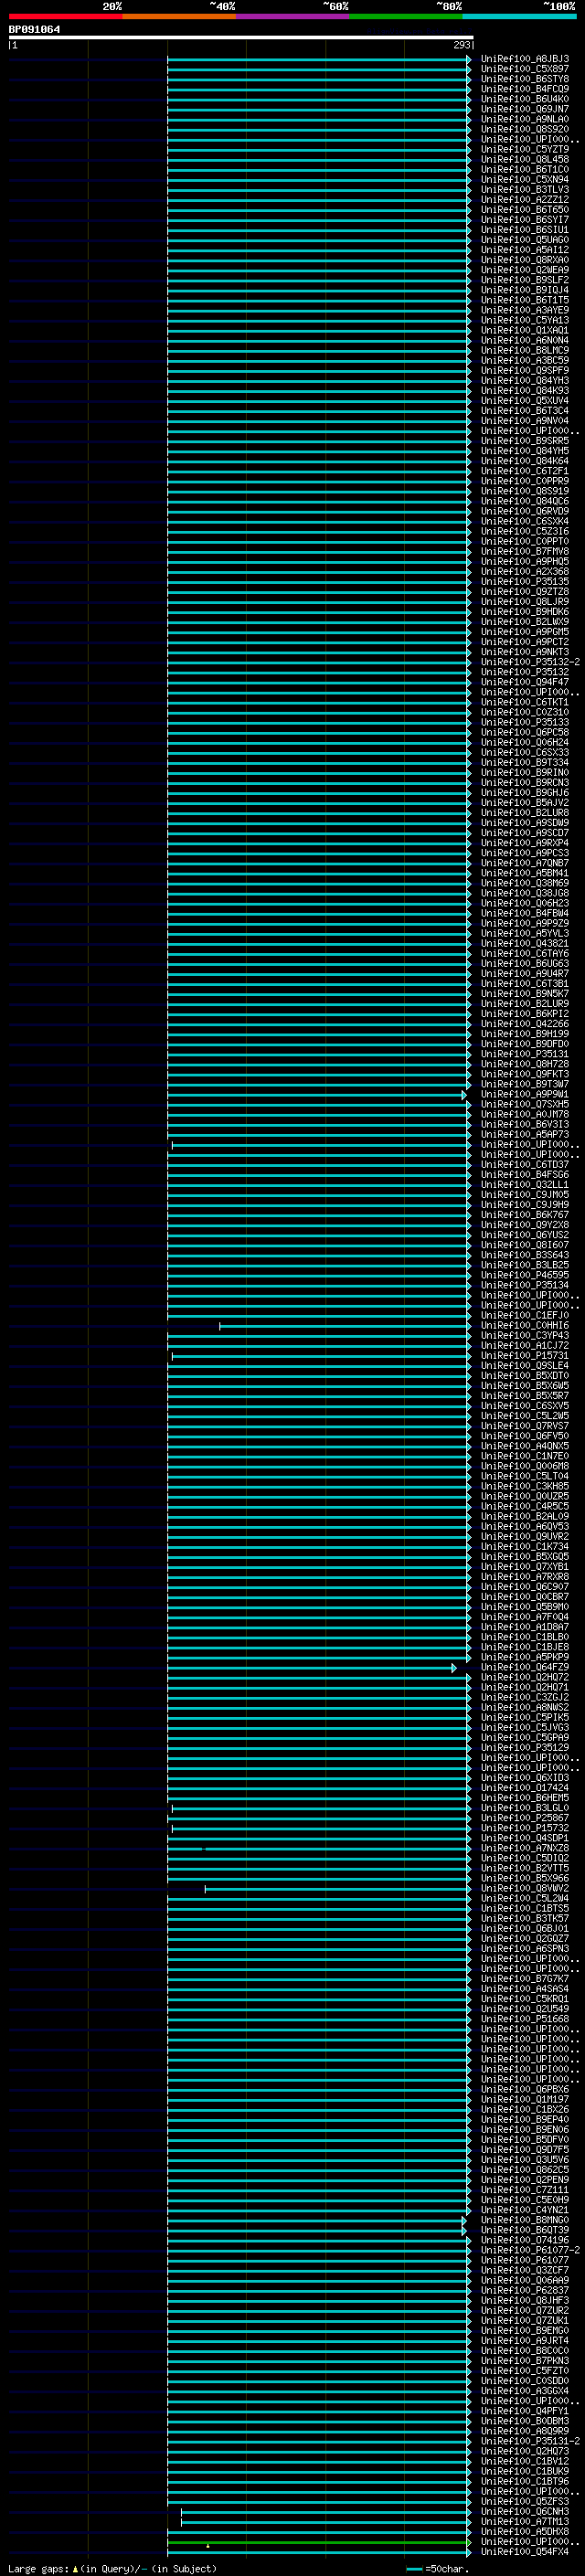
Task: Select label UniRef100_Q8S920
Action: pos(525,129)
